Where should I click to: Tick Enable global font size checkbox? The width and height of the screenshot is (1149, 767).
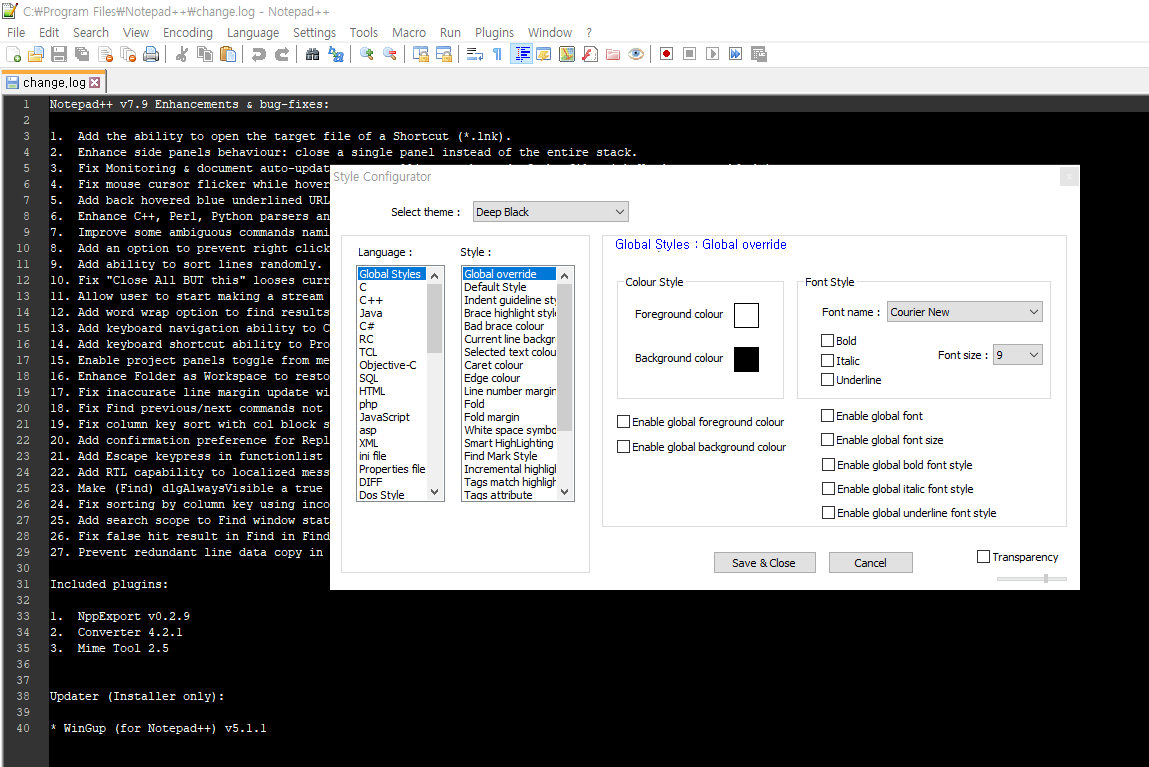pyautogui.click(x=827, y=440)
